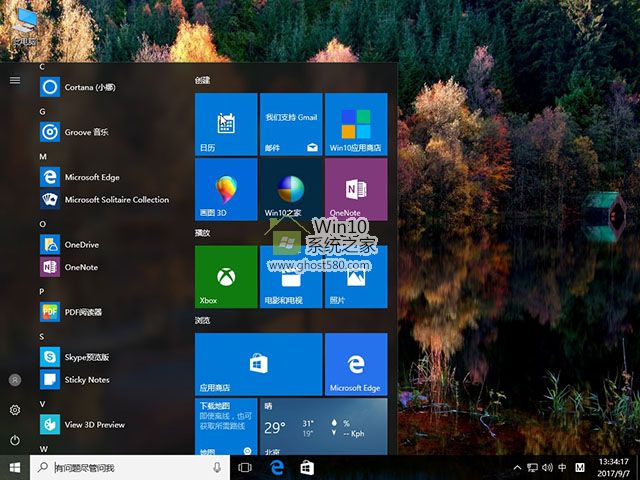Open the clock showing 13:34:17
640x480 pixels.
[613, 468]
